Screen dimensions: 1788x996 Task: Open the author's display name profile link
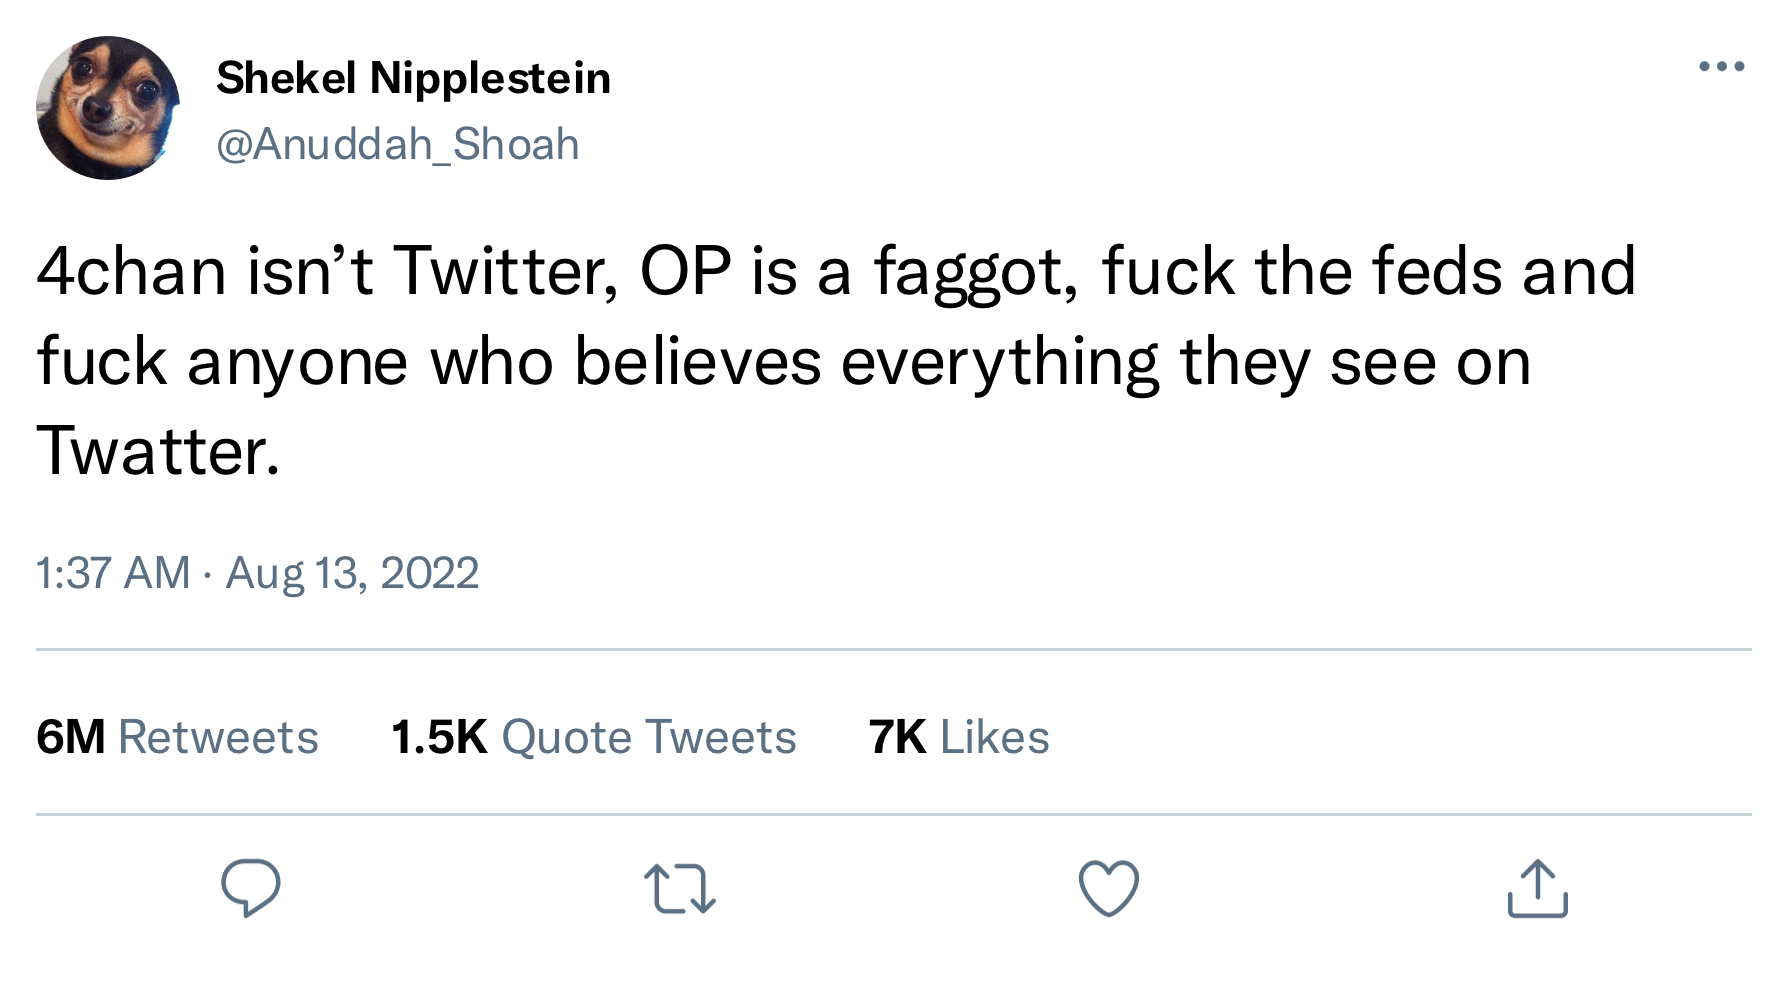point(413,78)
